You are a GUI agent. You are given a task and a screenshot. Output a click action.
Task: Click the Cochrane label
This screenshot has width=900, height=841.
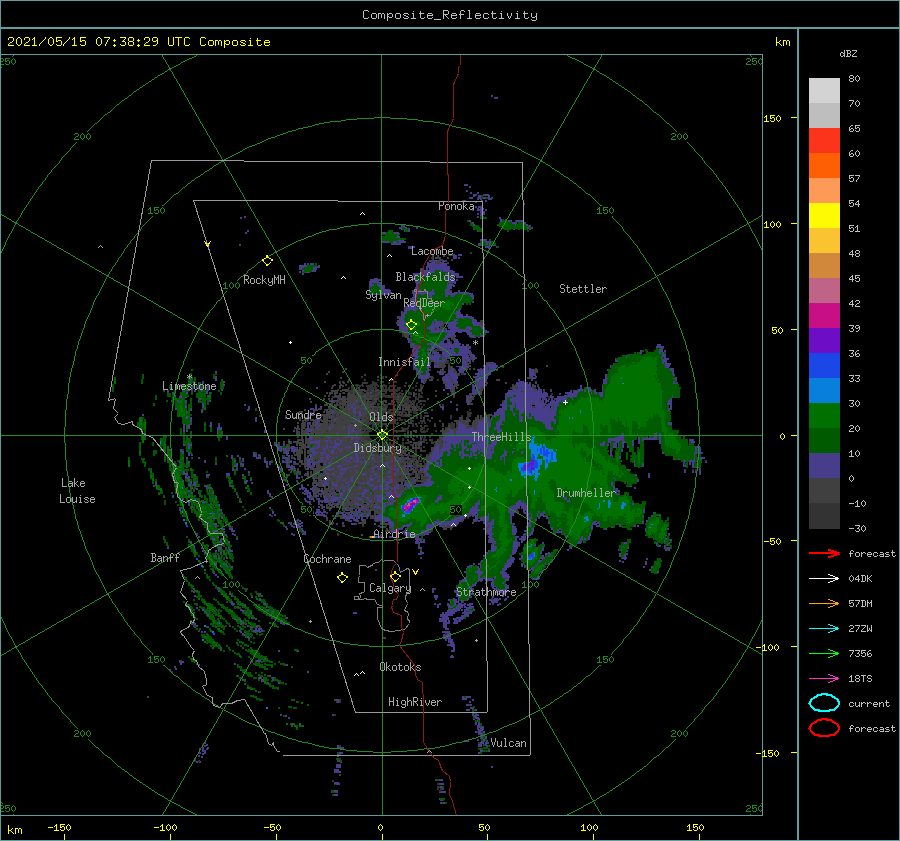click(327, 559)
